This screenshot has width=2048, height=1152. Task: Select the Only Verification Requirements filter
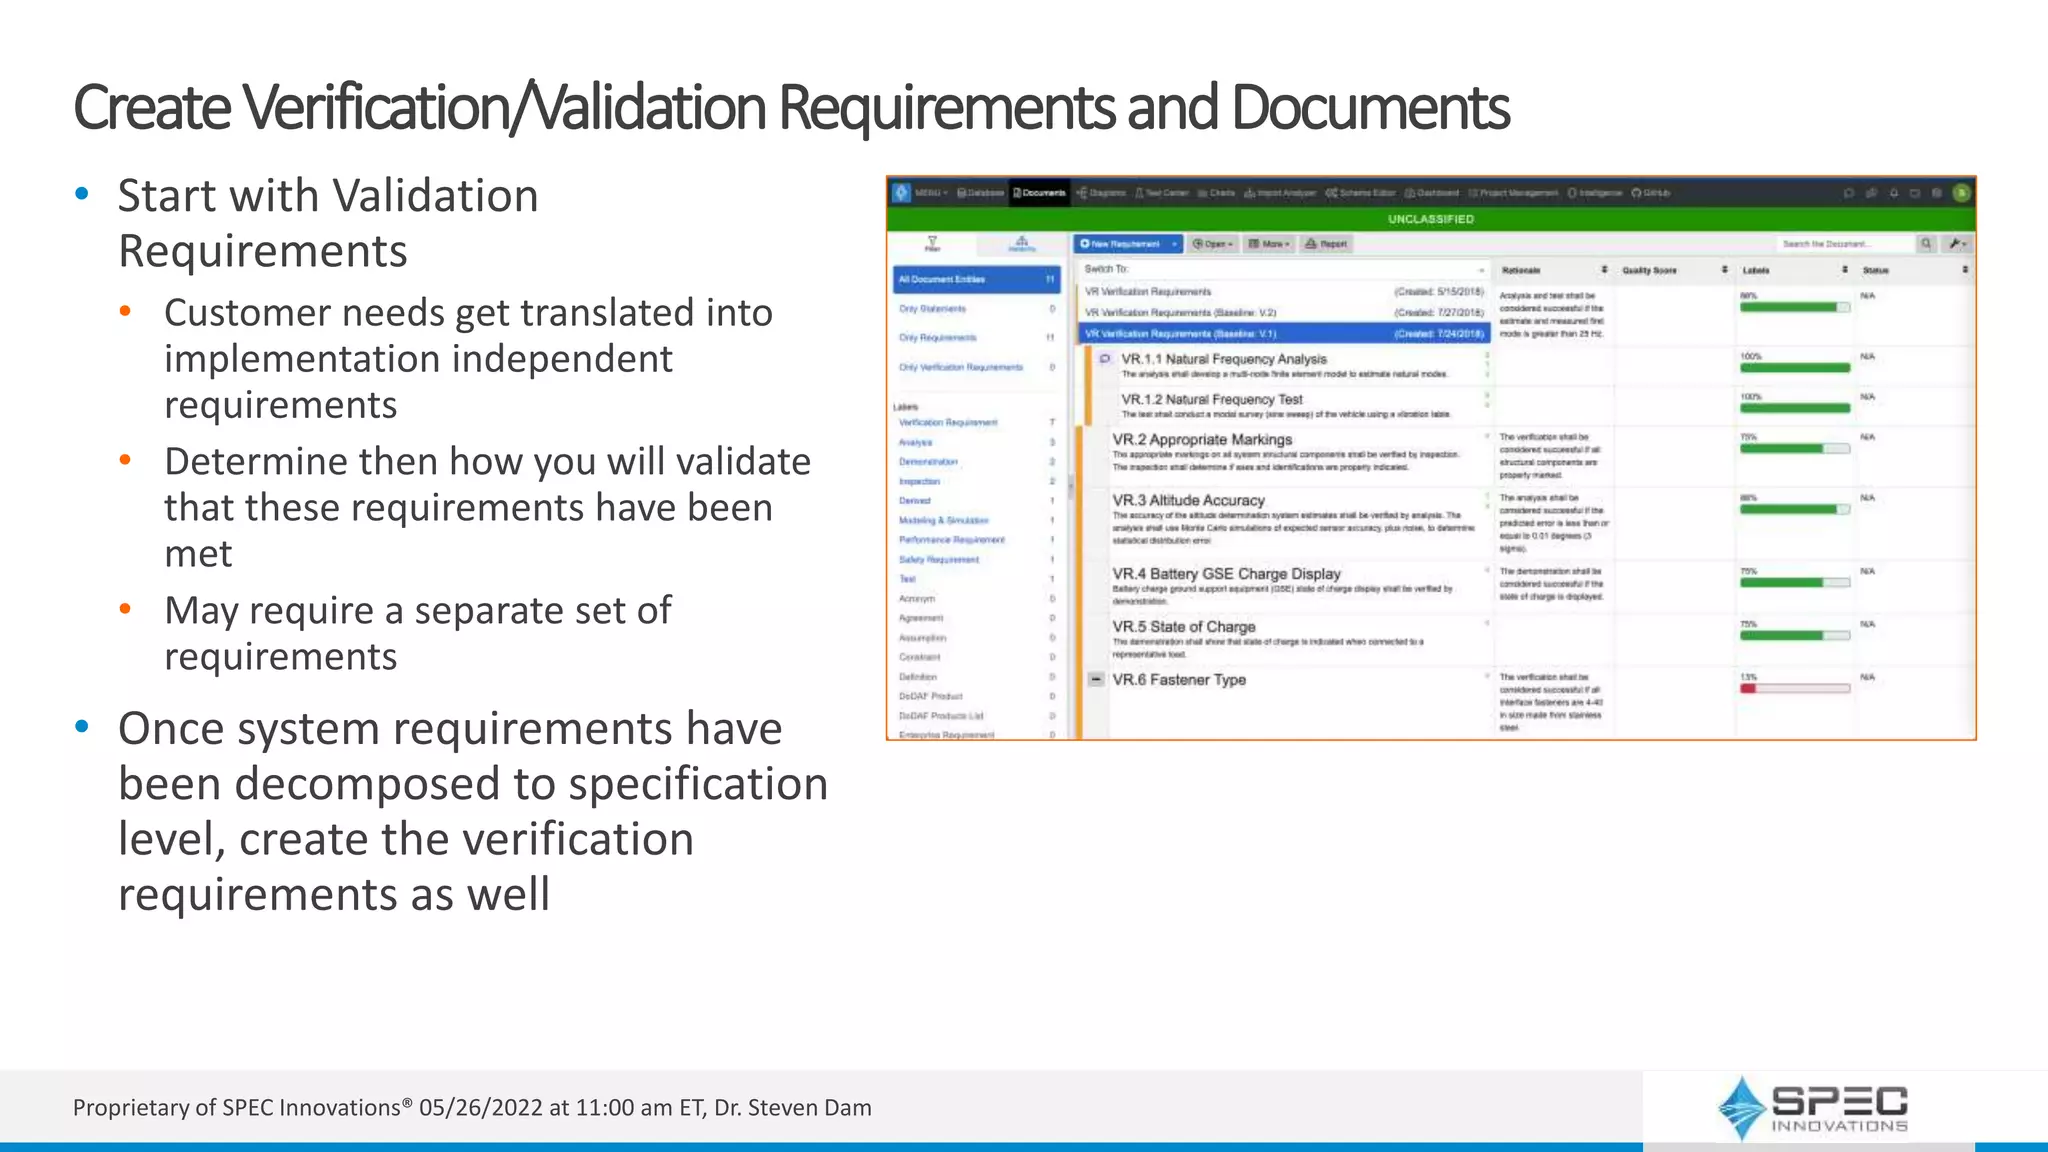[976, 367]
